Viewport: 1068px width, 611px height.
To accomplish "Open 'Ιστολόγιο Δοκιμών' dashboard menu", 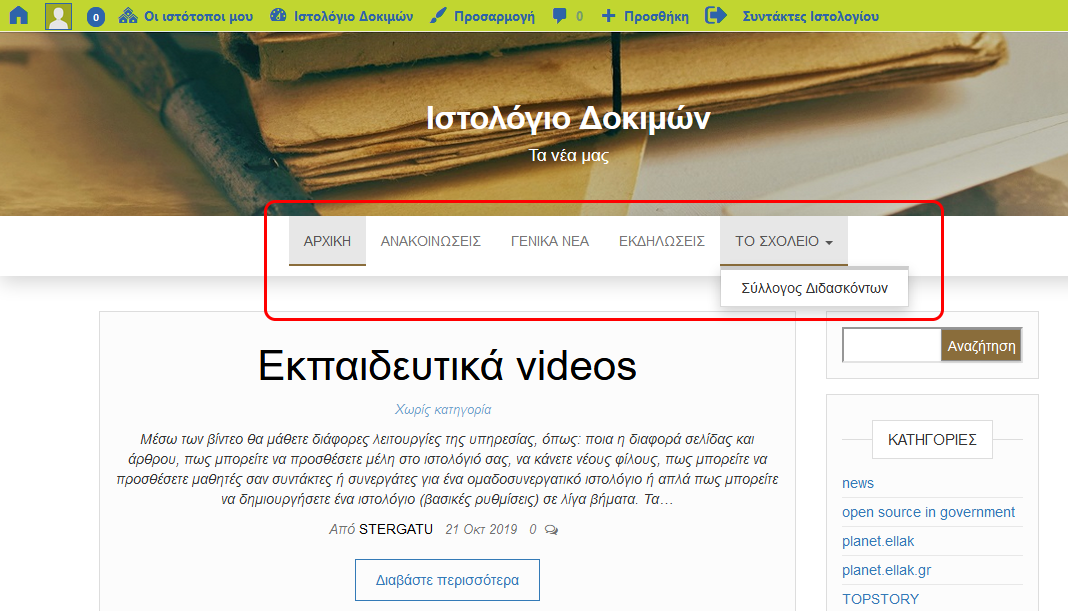I will 341,16.
